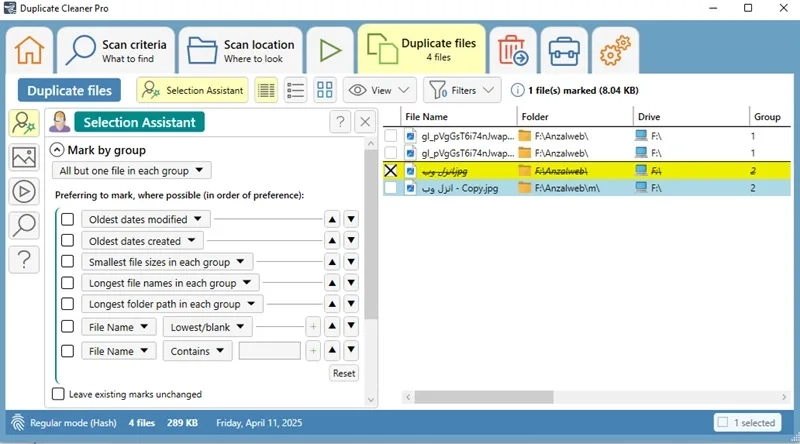Image resolution: width=800 pixels, height=444 pixels.
Task: Switch to details list view icon
Action: click(266, 90)
